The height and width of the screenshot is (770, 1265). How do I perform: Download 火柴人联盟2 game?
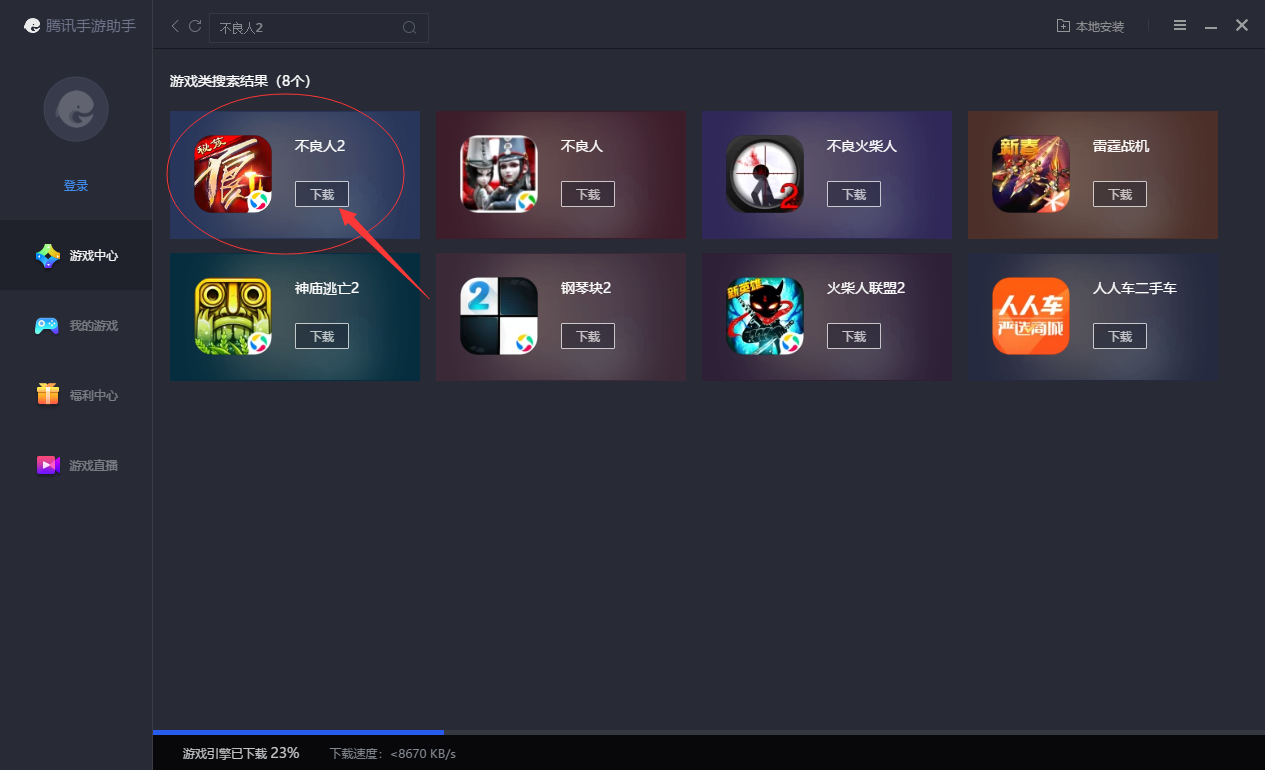854,336
